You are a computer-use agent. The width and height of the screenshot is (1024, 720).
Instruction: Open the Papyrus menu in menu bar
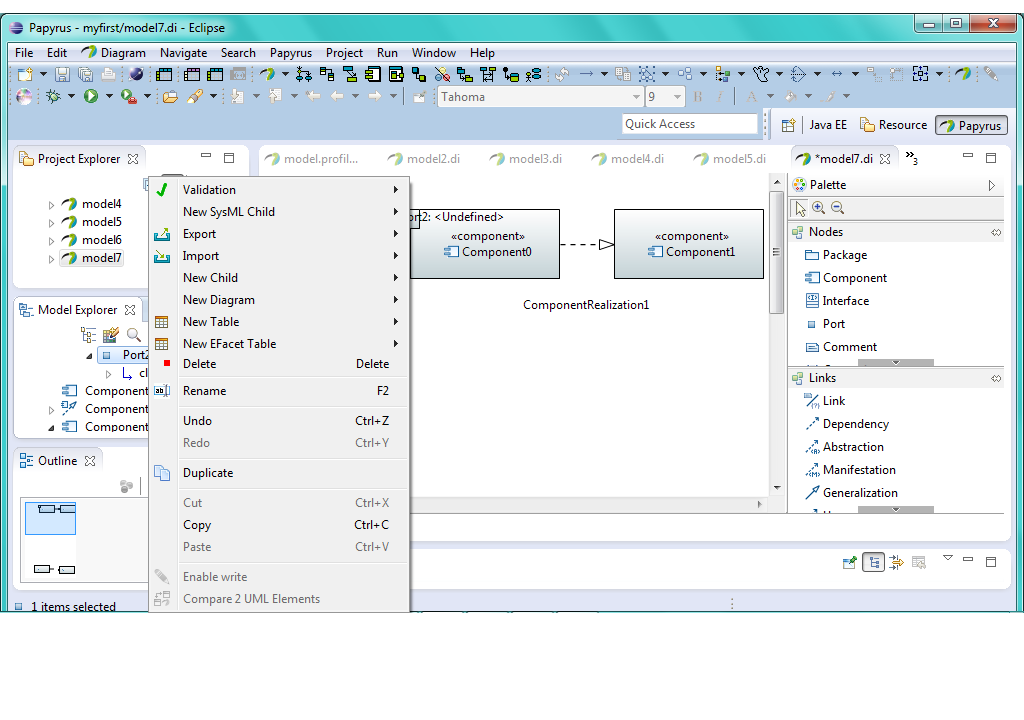pyautogui.click(x=291, y=53)
